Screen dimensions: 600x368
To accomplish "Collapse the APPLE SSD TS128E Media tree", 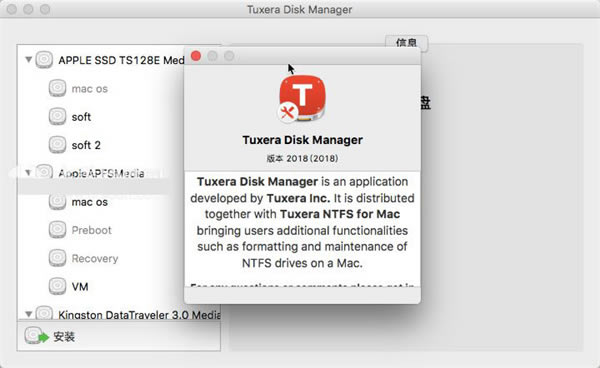I will [x=28, y=60].
